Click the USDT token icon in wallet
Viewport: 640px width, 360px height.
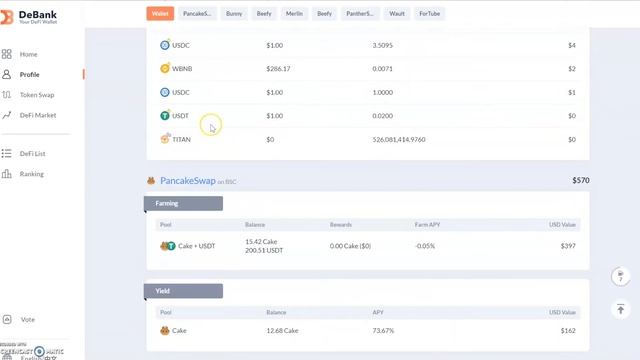coord(164,116)
